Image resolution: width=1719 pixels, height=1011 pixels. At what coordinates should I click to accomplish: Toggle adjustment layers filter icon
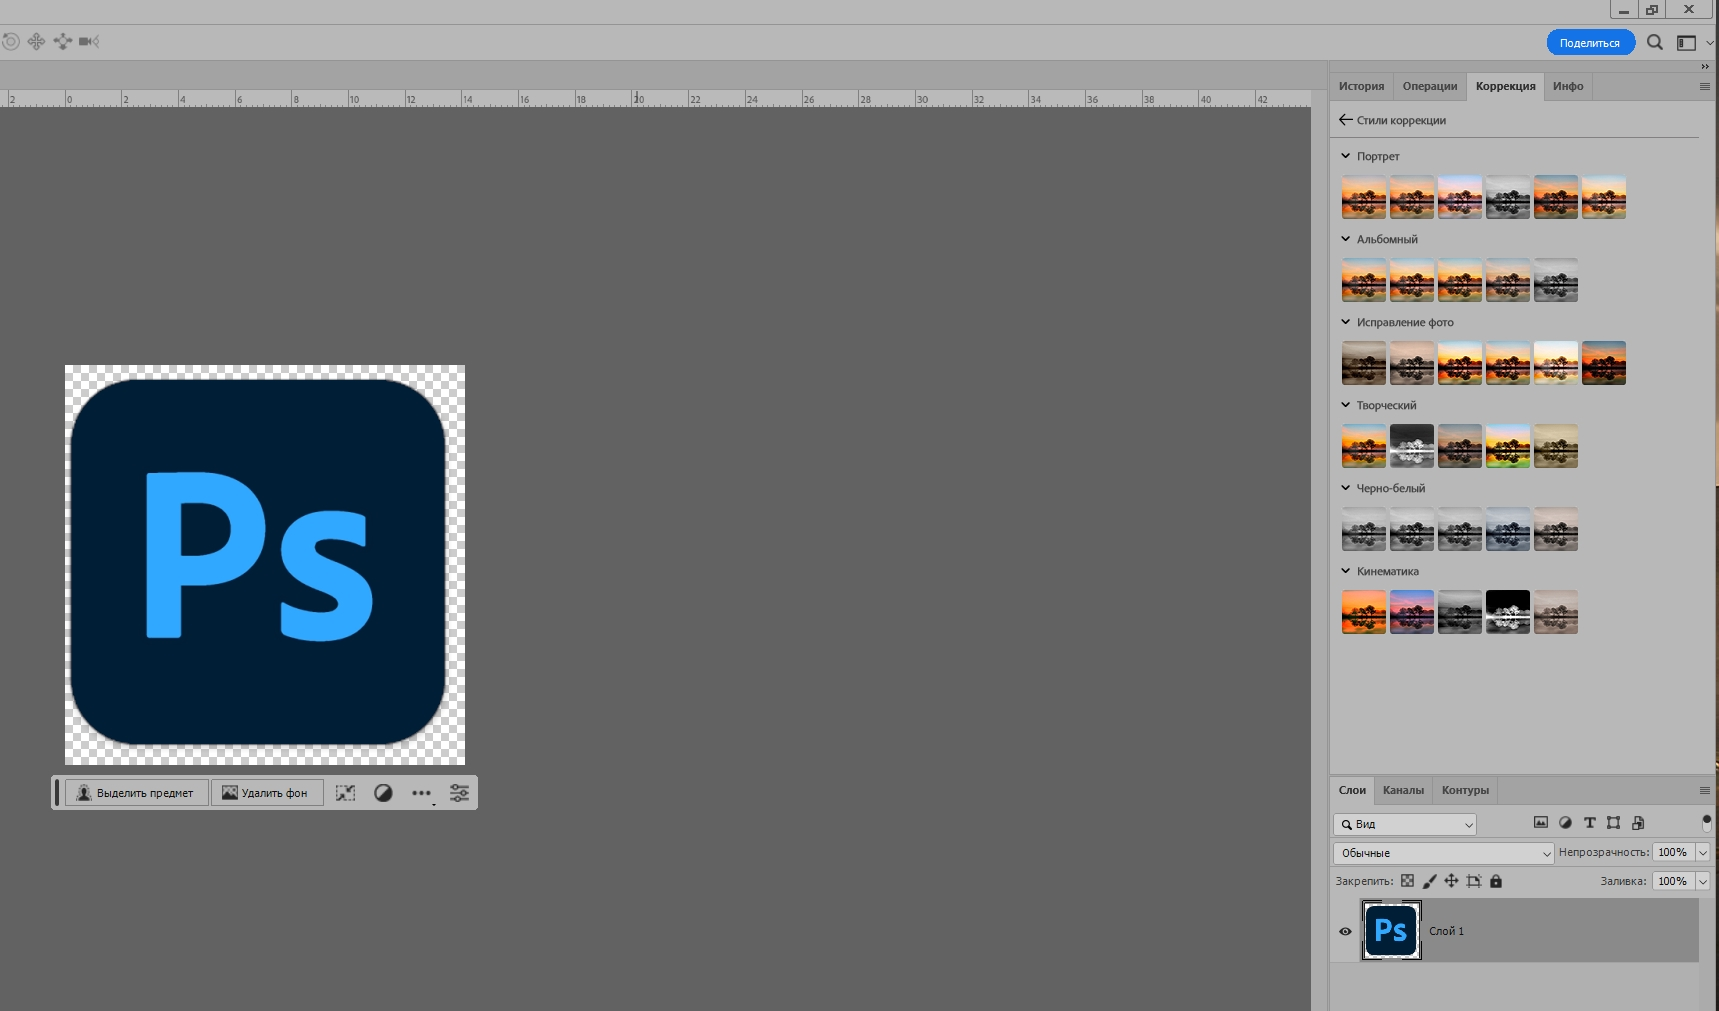pos(1565,823)
